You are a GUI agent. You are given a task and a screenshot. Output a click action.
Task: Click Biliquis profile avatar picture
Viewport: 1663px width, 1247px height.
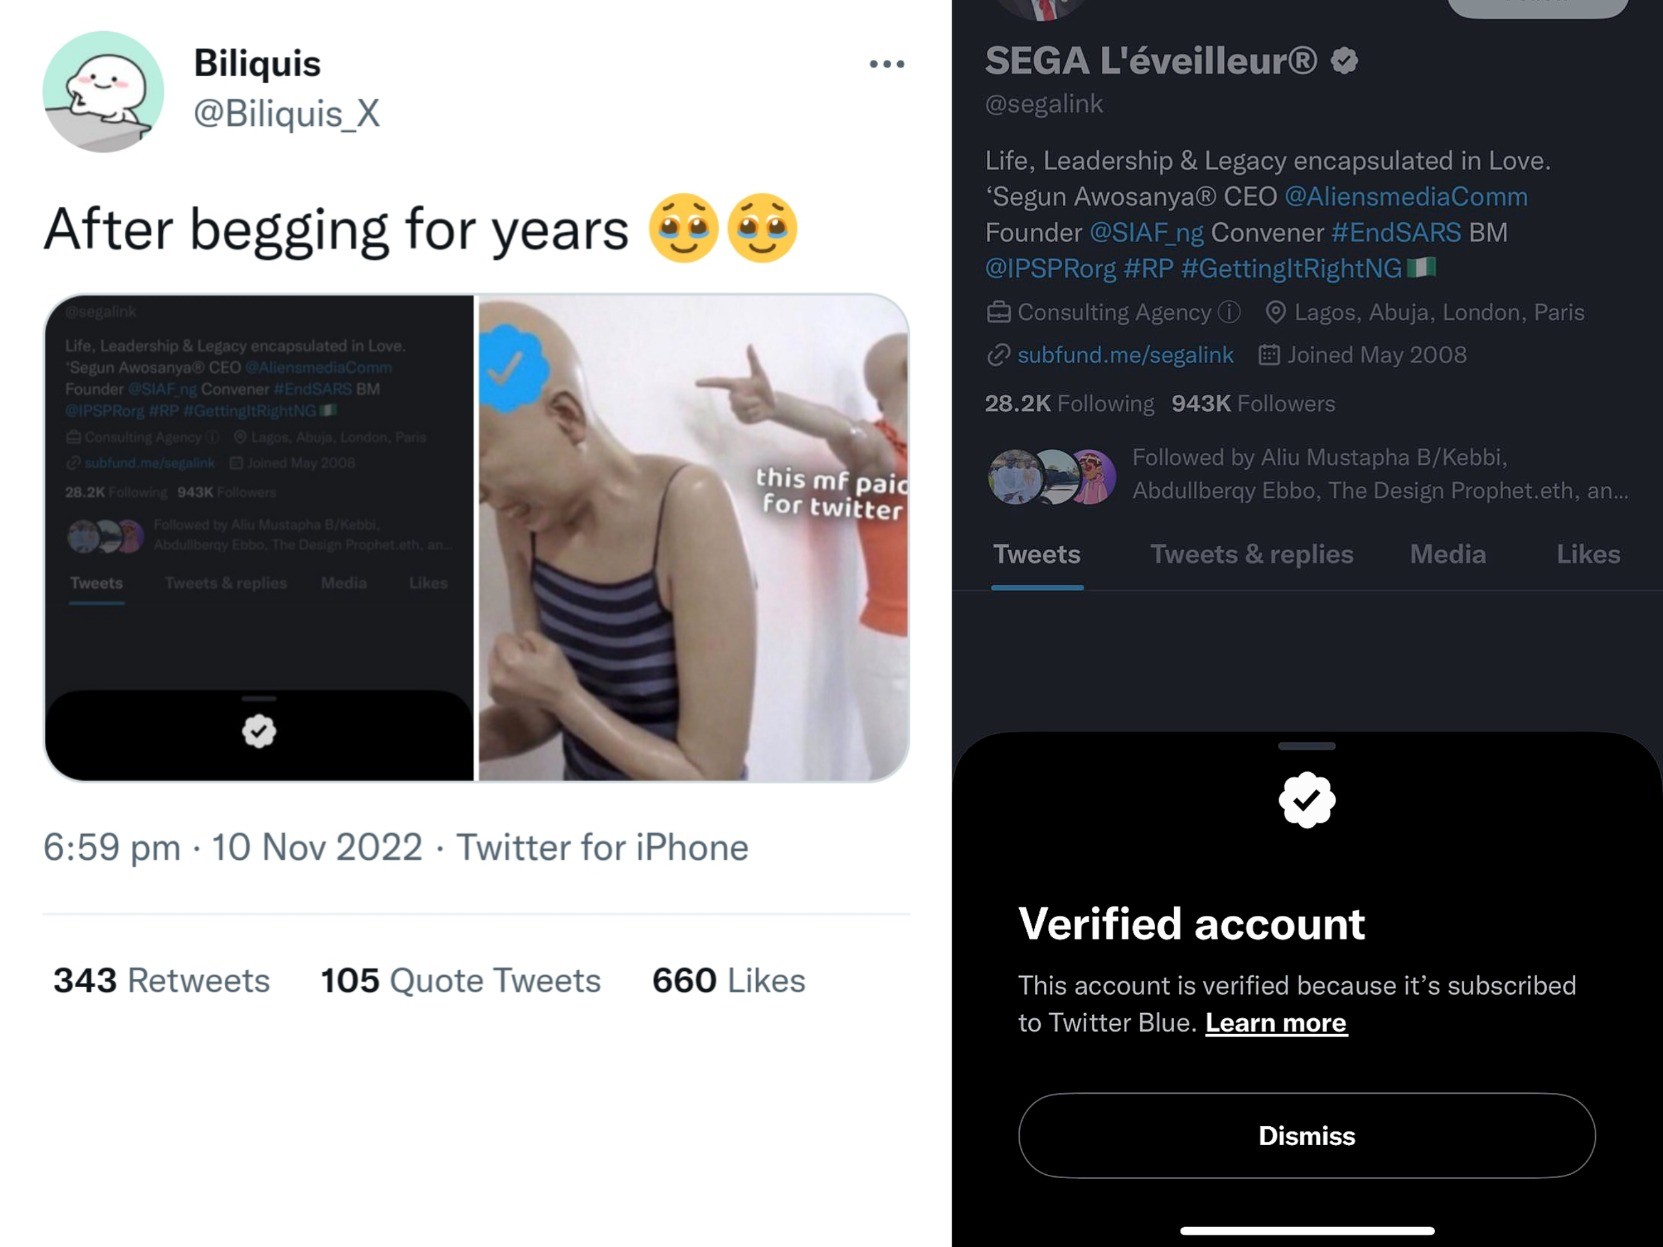pyautogui.click(x=103, y=91)
